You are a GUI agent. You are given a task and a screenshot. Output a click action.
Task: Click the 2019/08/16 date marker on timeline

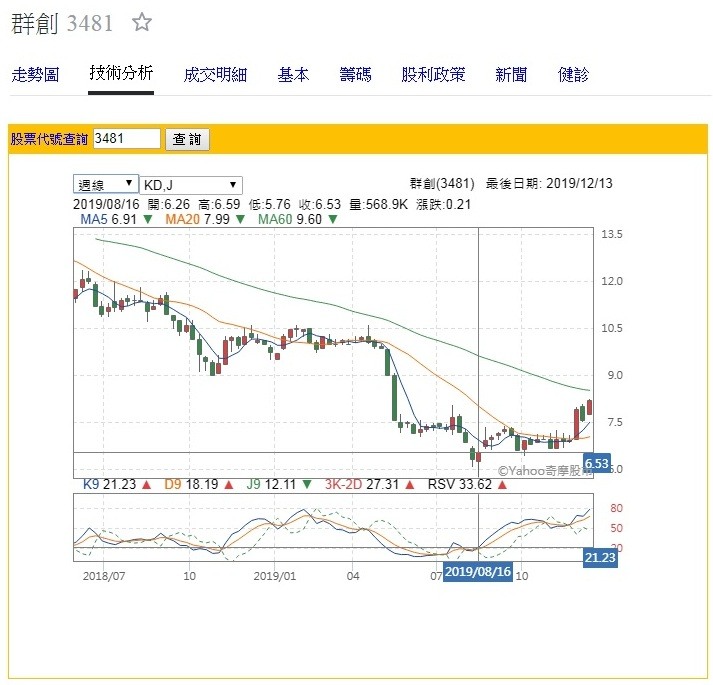pos(477,570)
